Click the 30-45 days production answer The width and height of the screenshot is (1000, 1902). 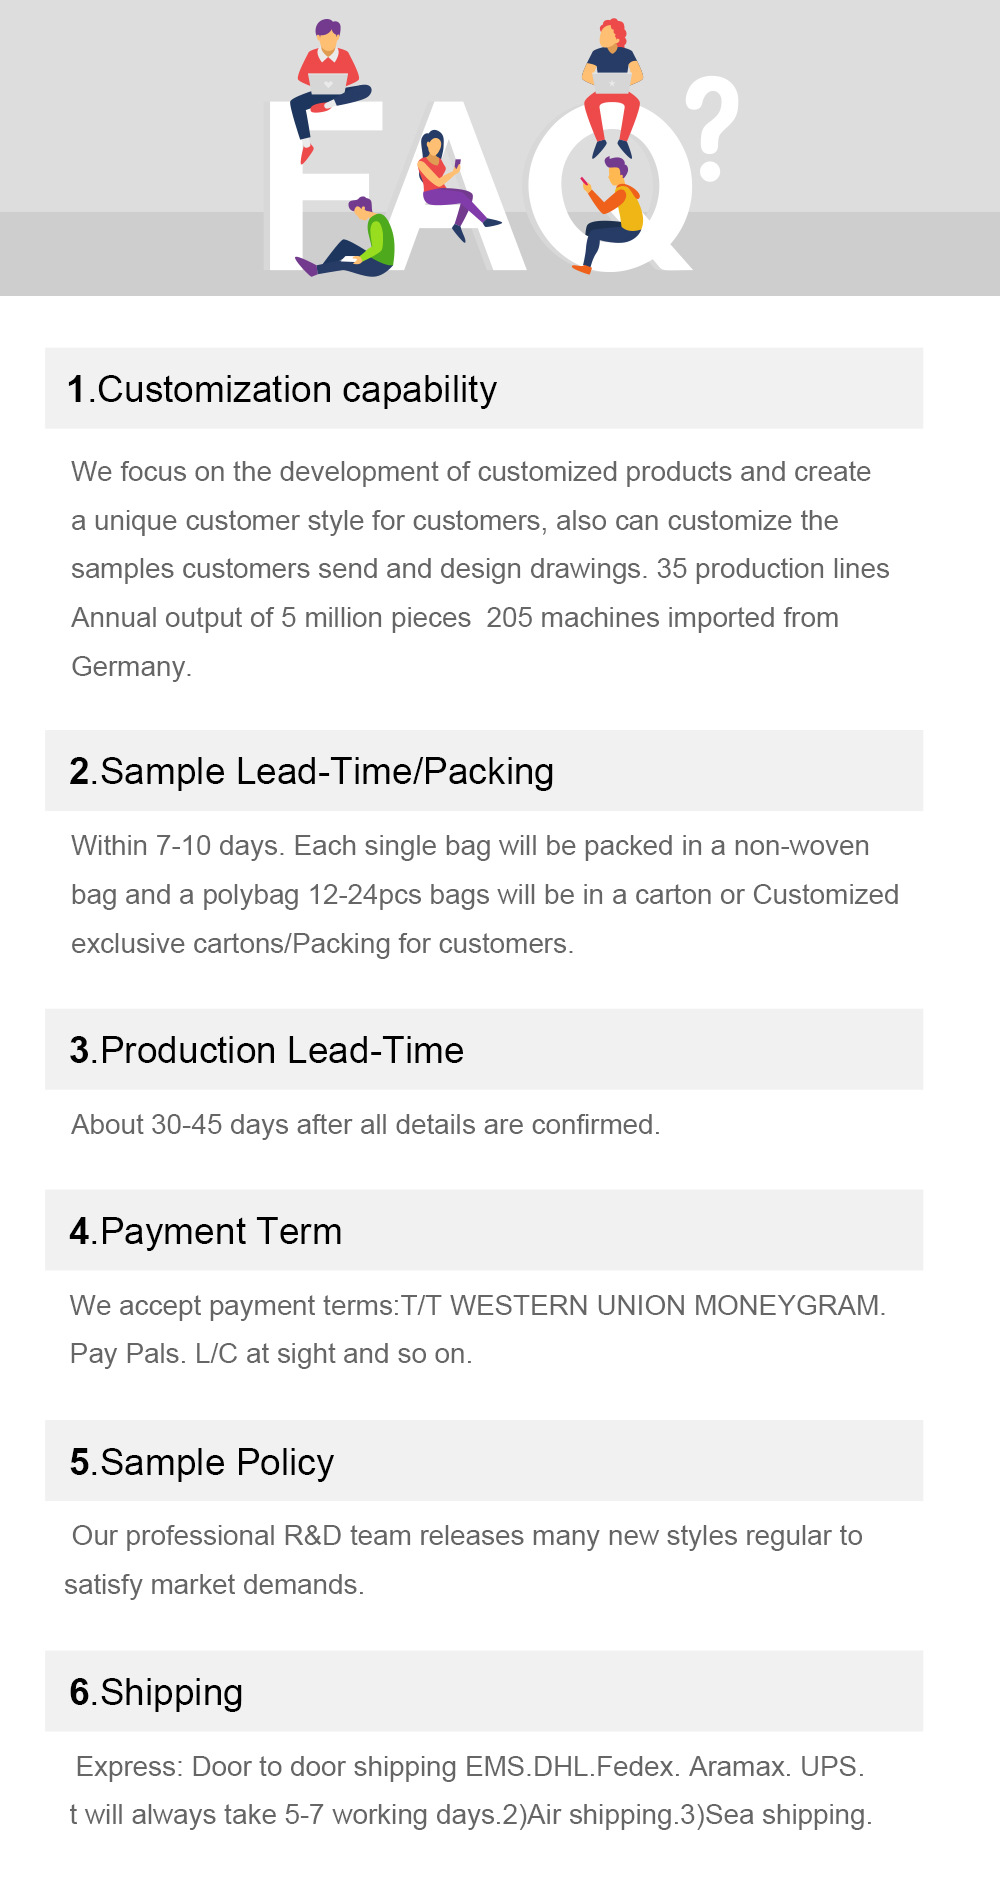(x=365, y=1125)
